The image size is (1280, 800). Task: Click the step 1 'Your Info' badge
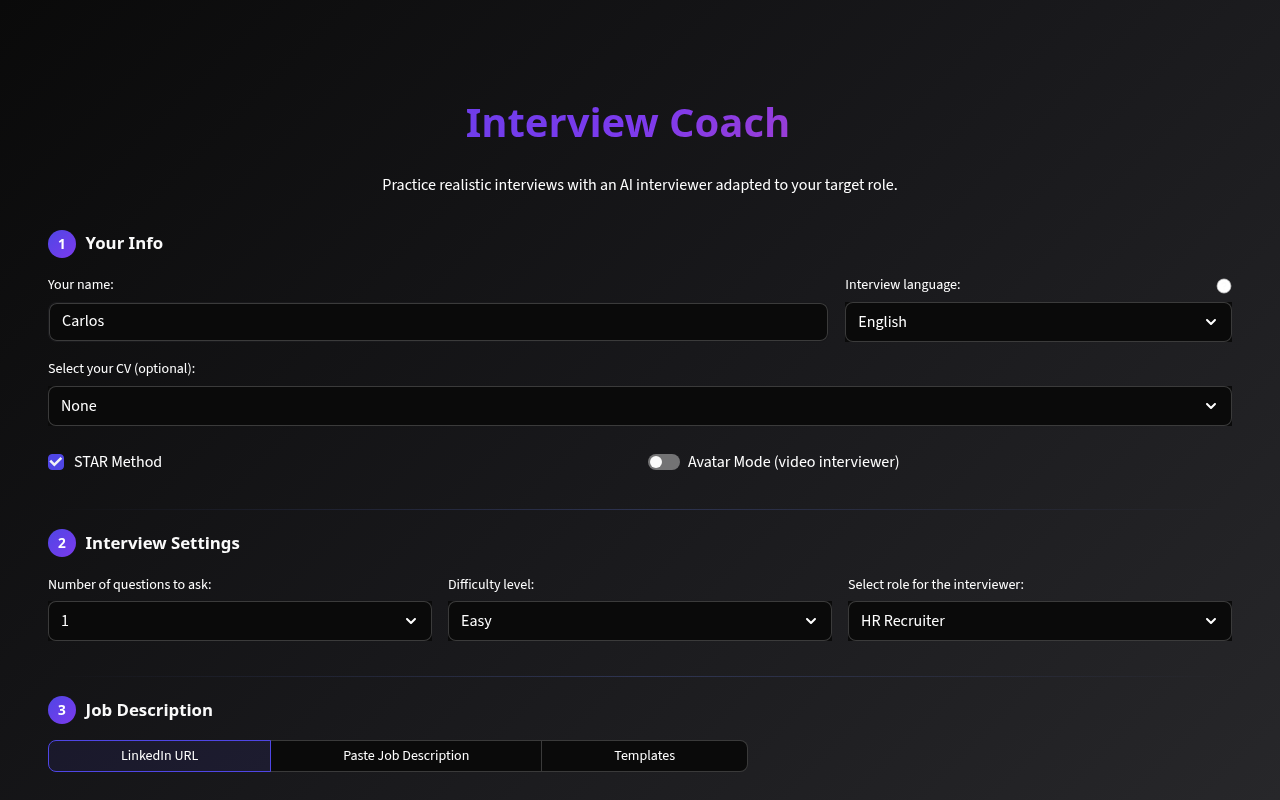pyautogui.click(x=61, y=243)
